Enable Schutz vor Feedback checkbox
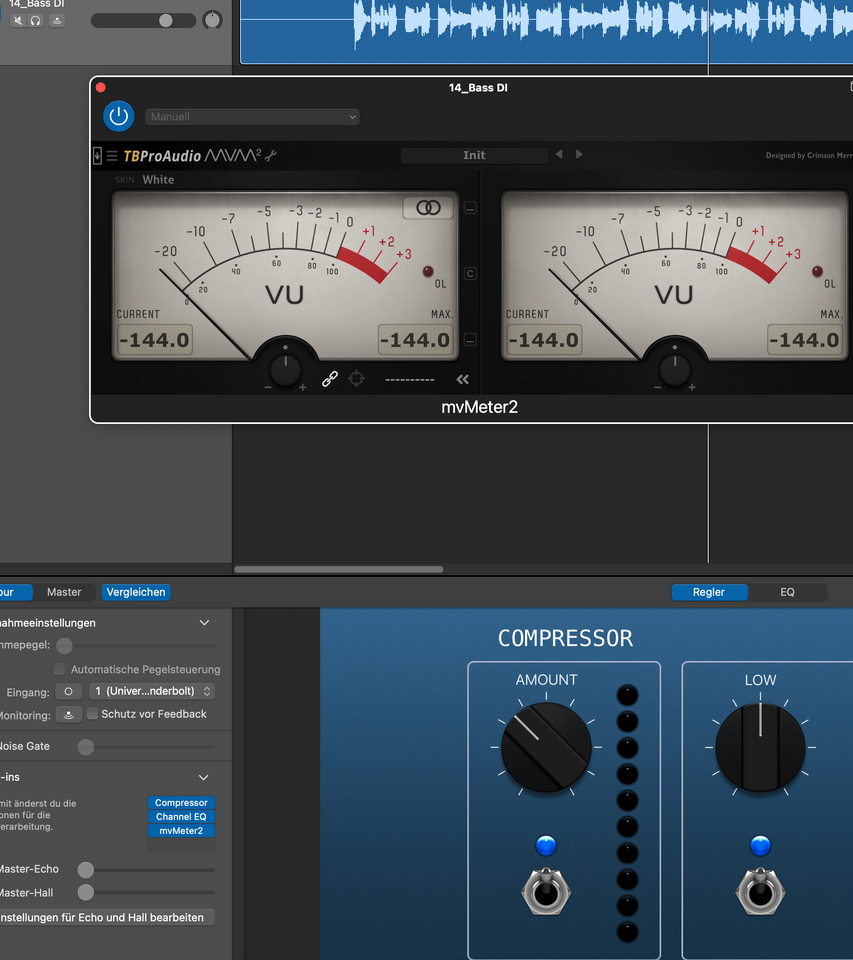The width and height of the screenshot is (853, 960). [92, 714]
